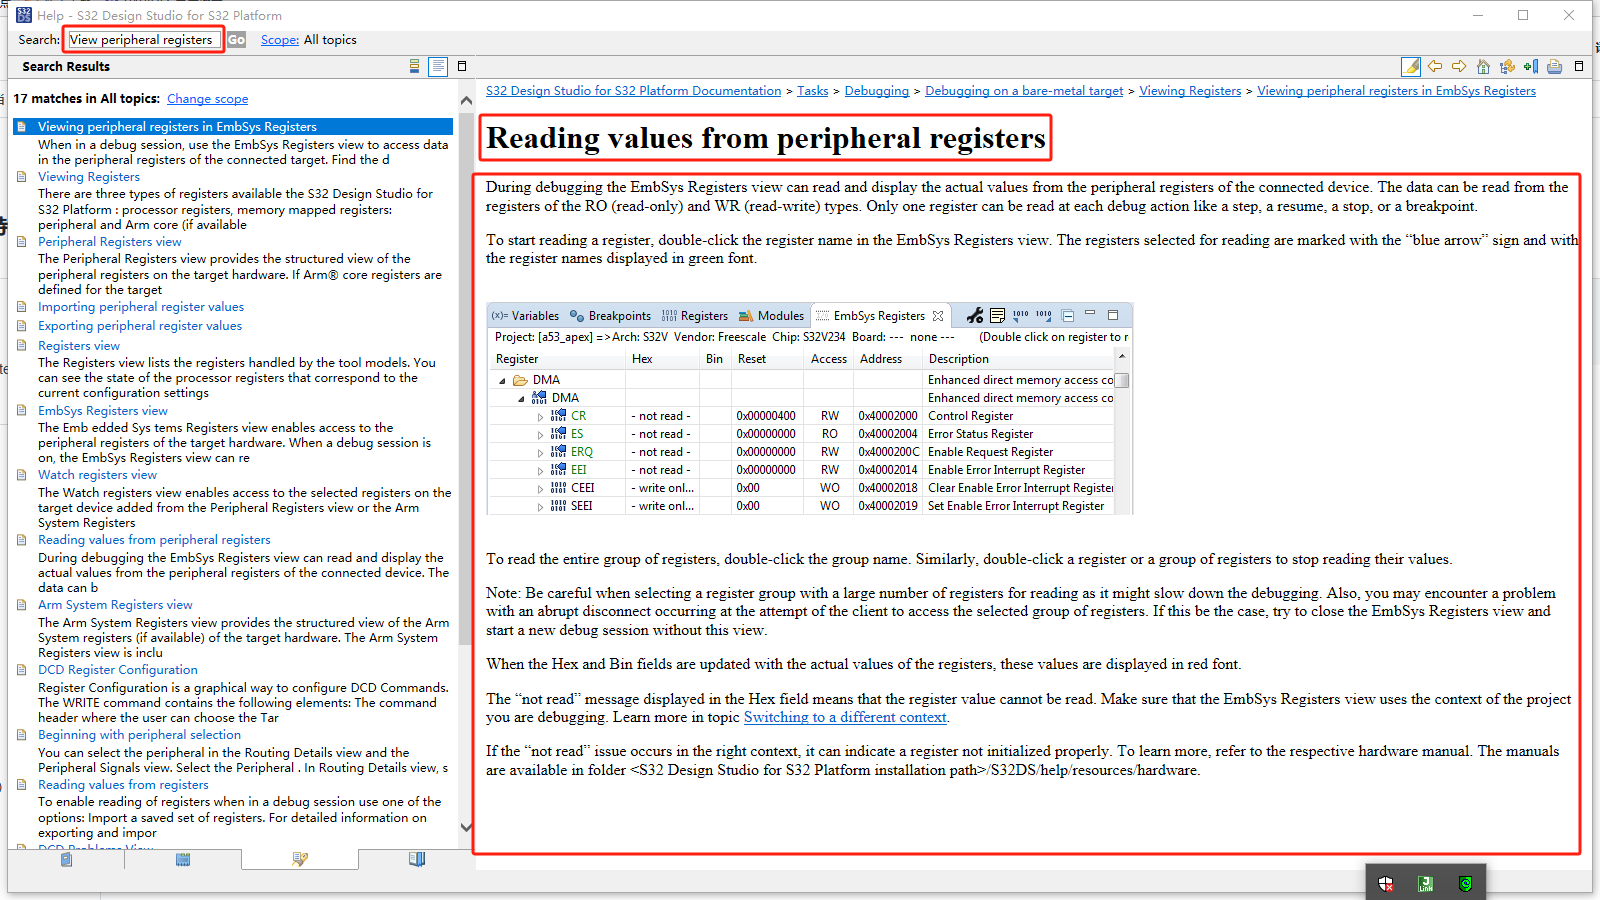Focus the help Search input field
Image resolution: width=1600 pixels, height=900 pixels.
[x=143, y=40]
